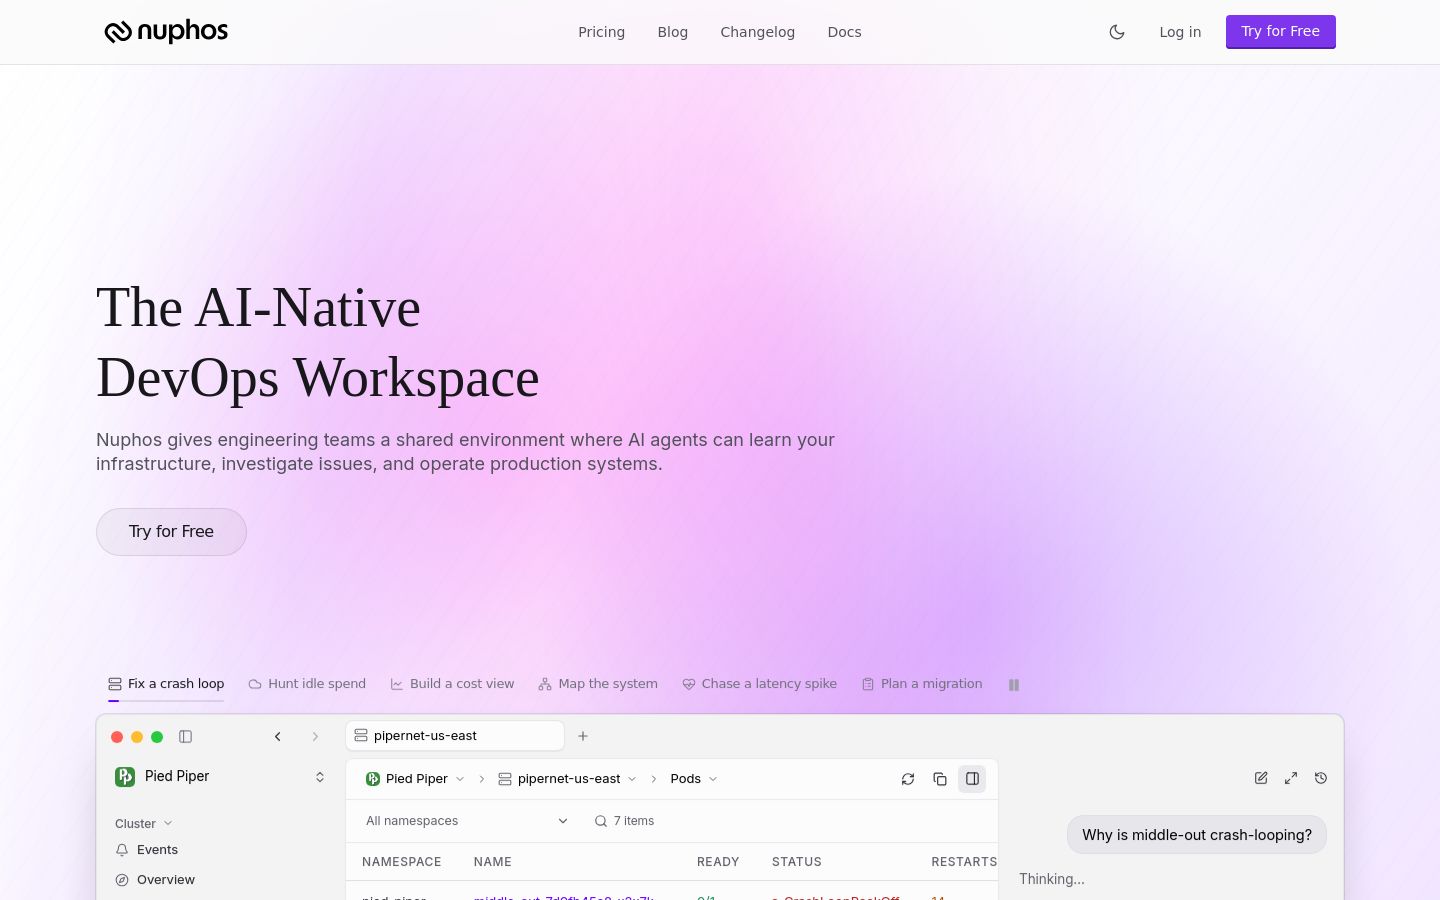This screenshot has width=1440, height=900.
Task: Switch to the Map the system tab
Action: tap(598, 684)
